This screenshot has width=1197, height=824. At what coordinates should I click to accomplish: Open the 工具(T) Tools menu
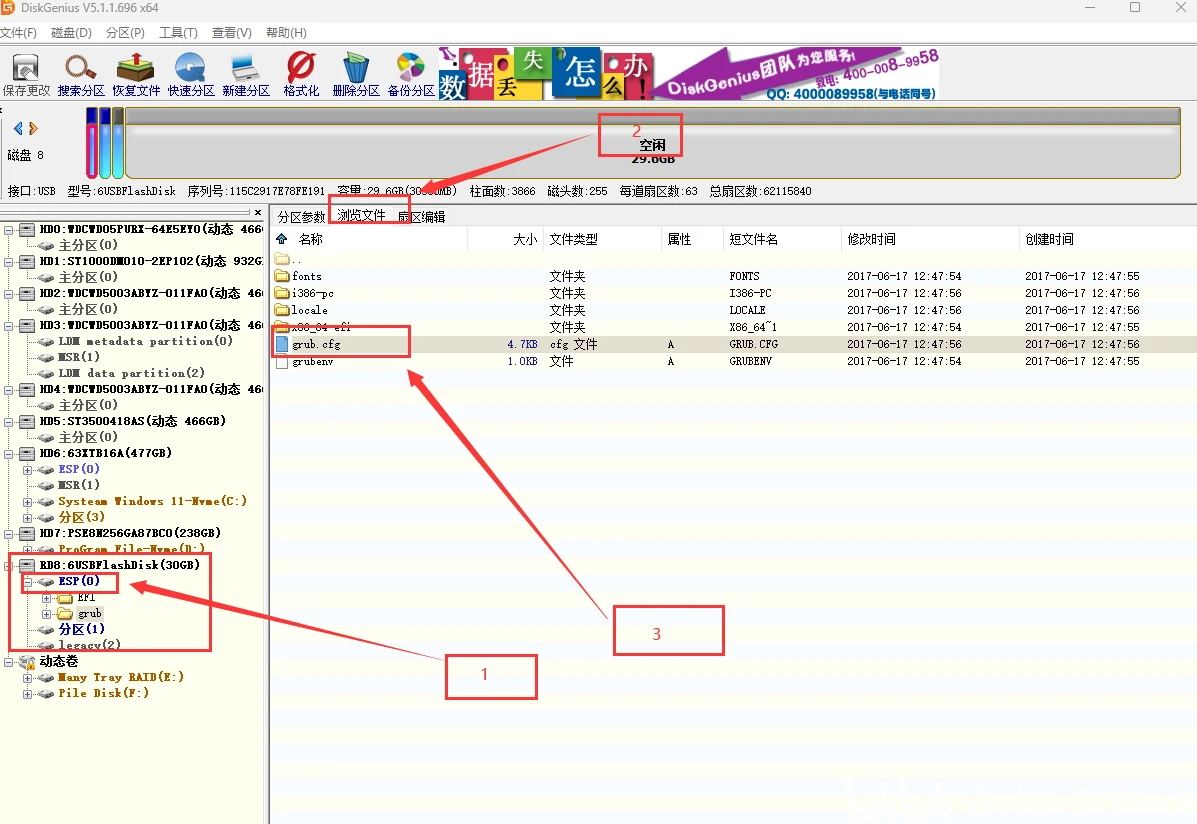178,33
